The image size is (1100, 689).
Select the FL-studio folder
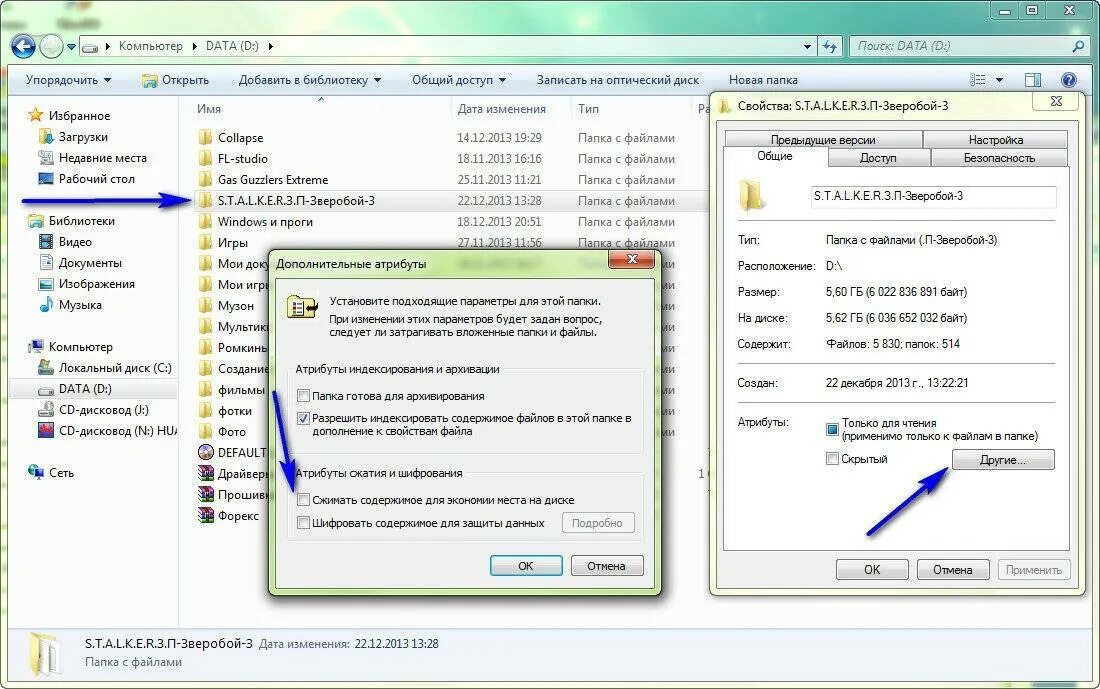tap(242, 159)
